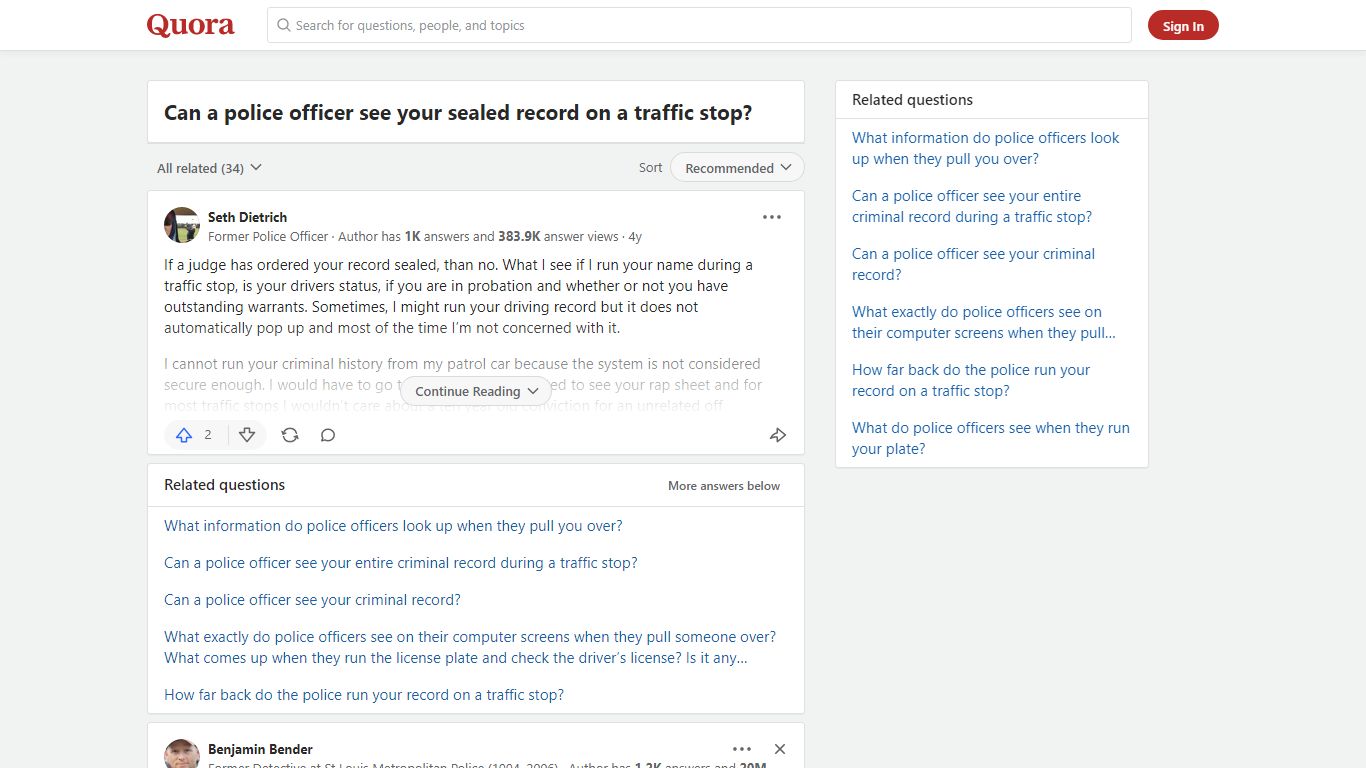Open more options on Benjamin Bender's answer
The image size is (1366, 768).
pyautogui.click(x=741, y=749)
